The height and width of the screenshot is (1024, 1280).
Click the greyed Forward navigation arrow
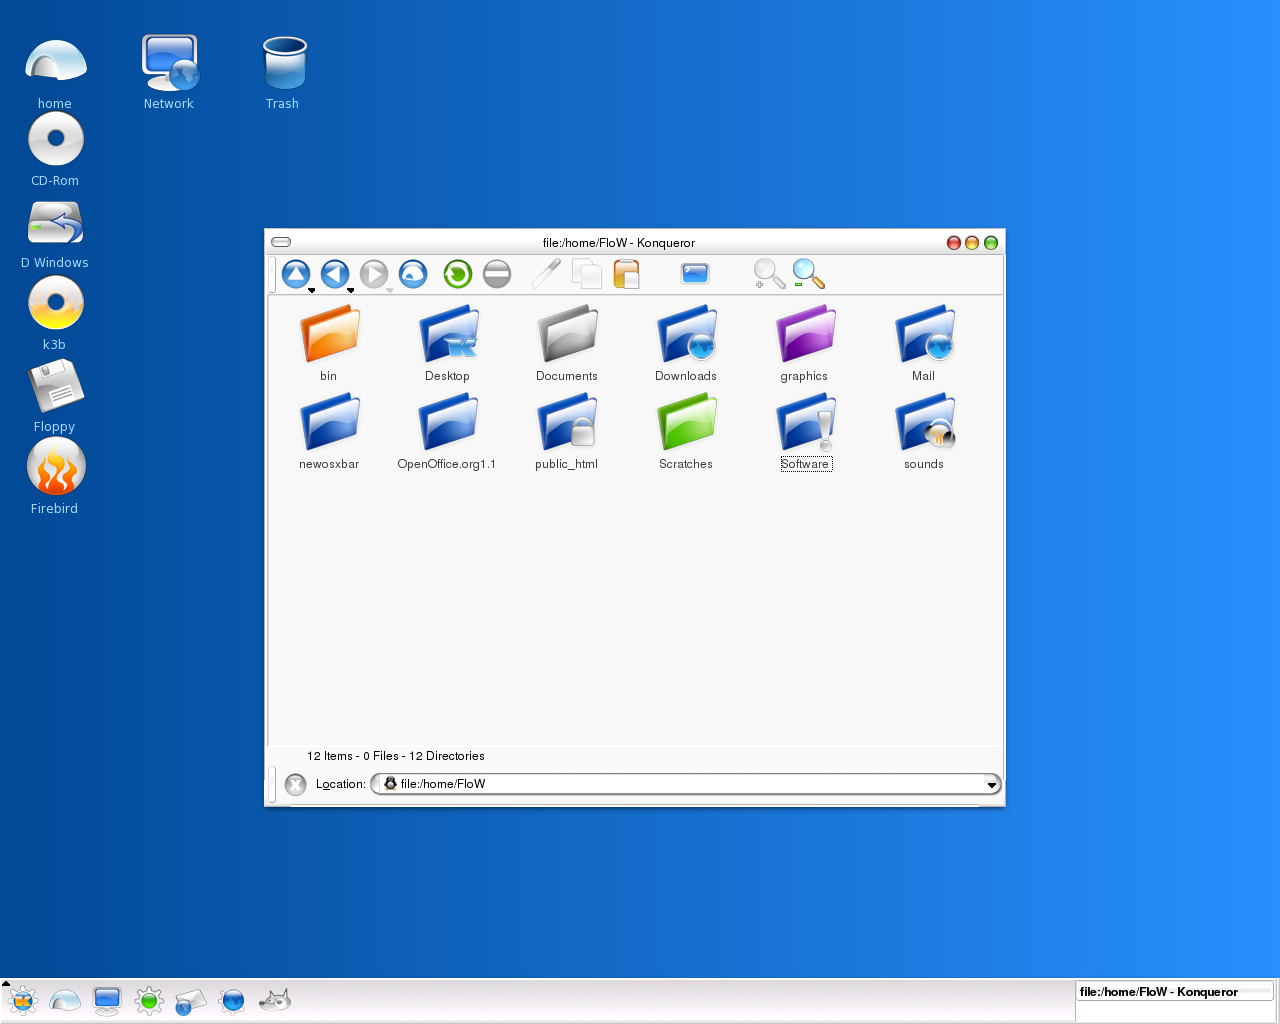pyautogui.click(x=374, y=273)
